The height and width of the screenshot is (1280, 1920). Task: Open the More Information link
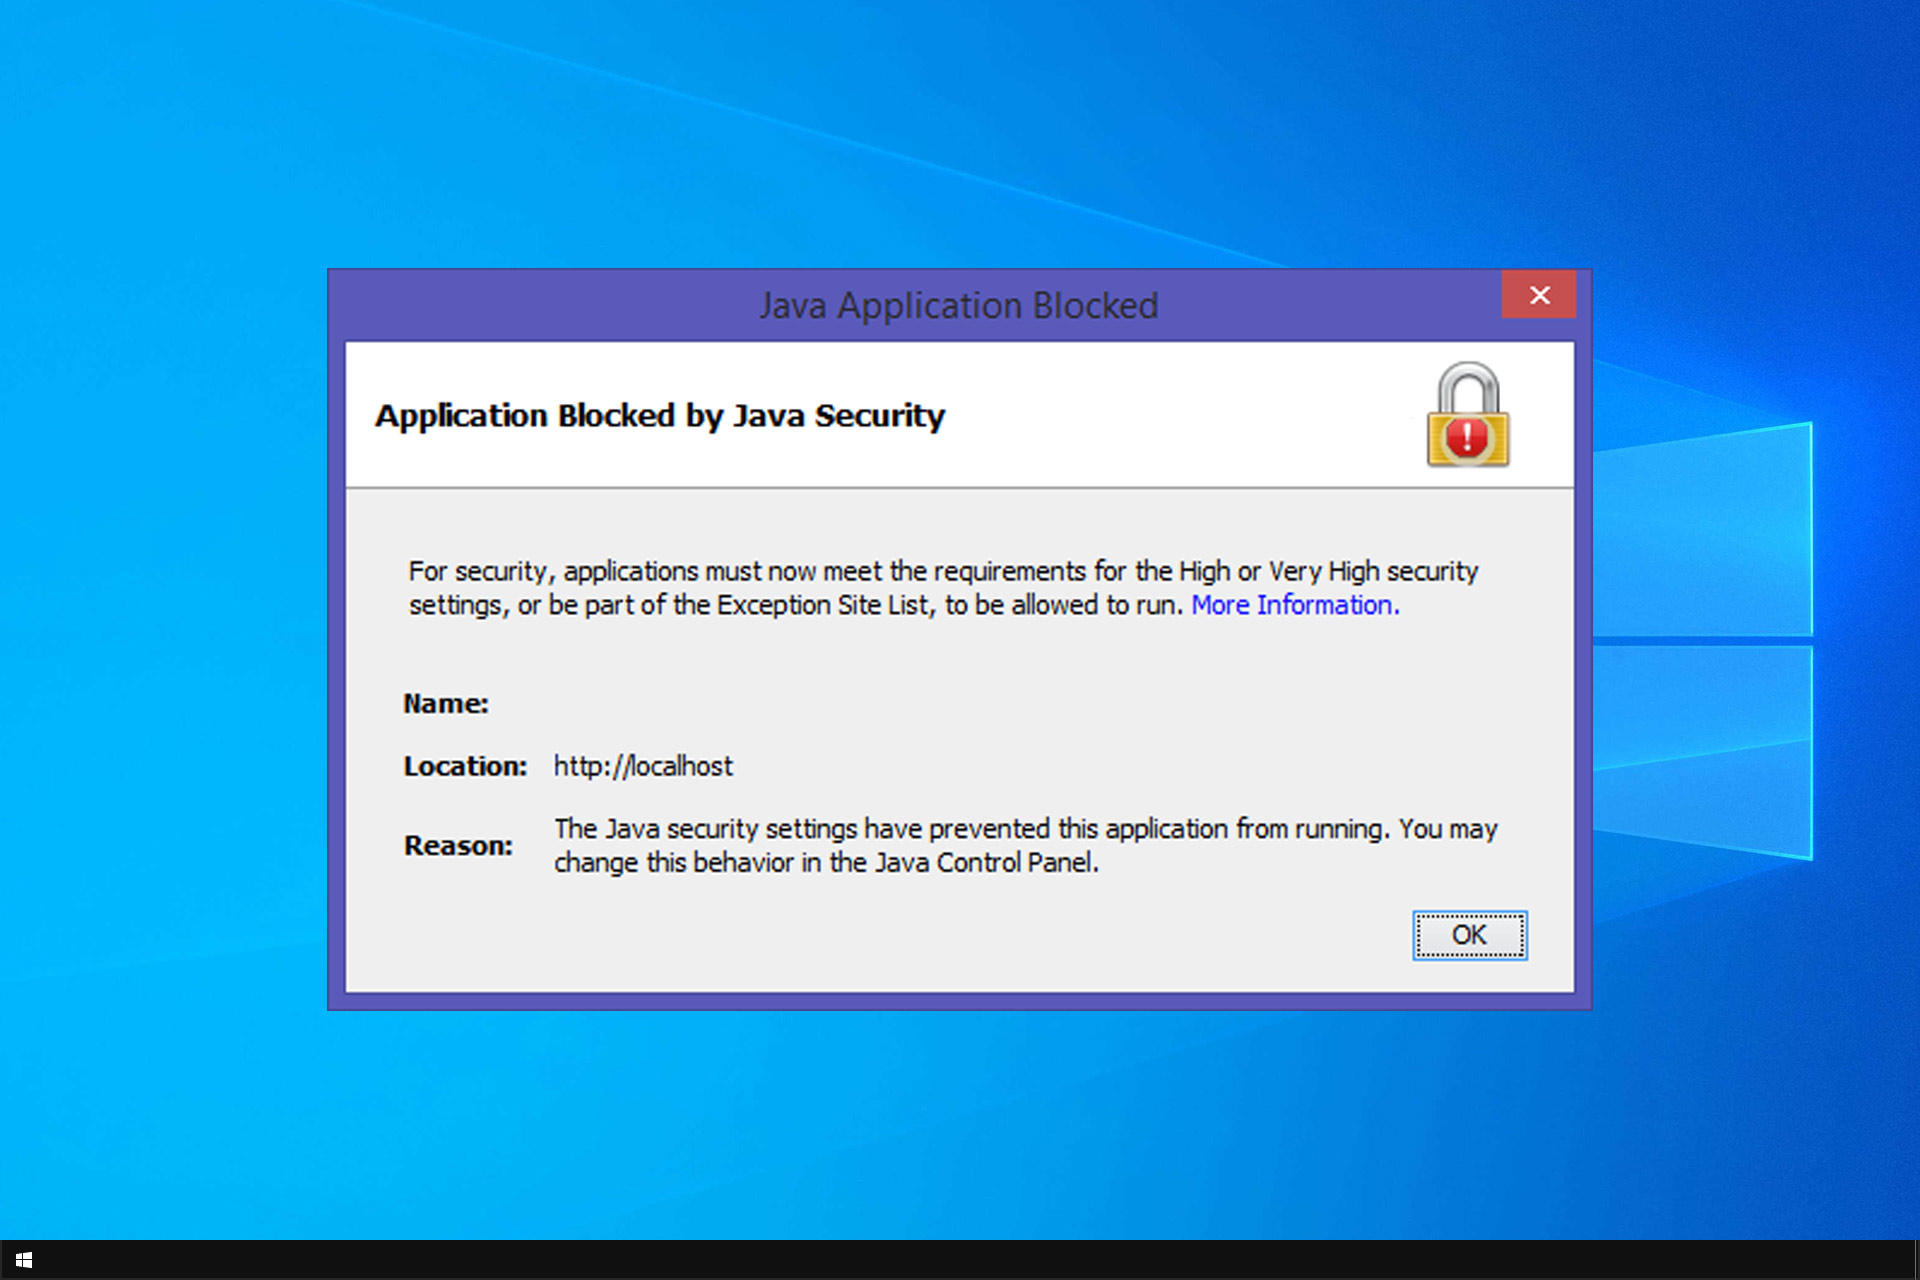[x=1295, y=605]
